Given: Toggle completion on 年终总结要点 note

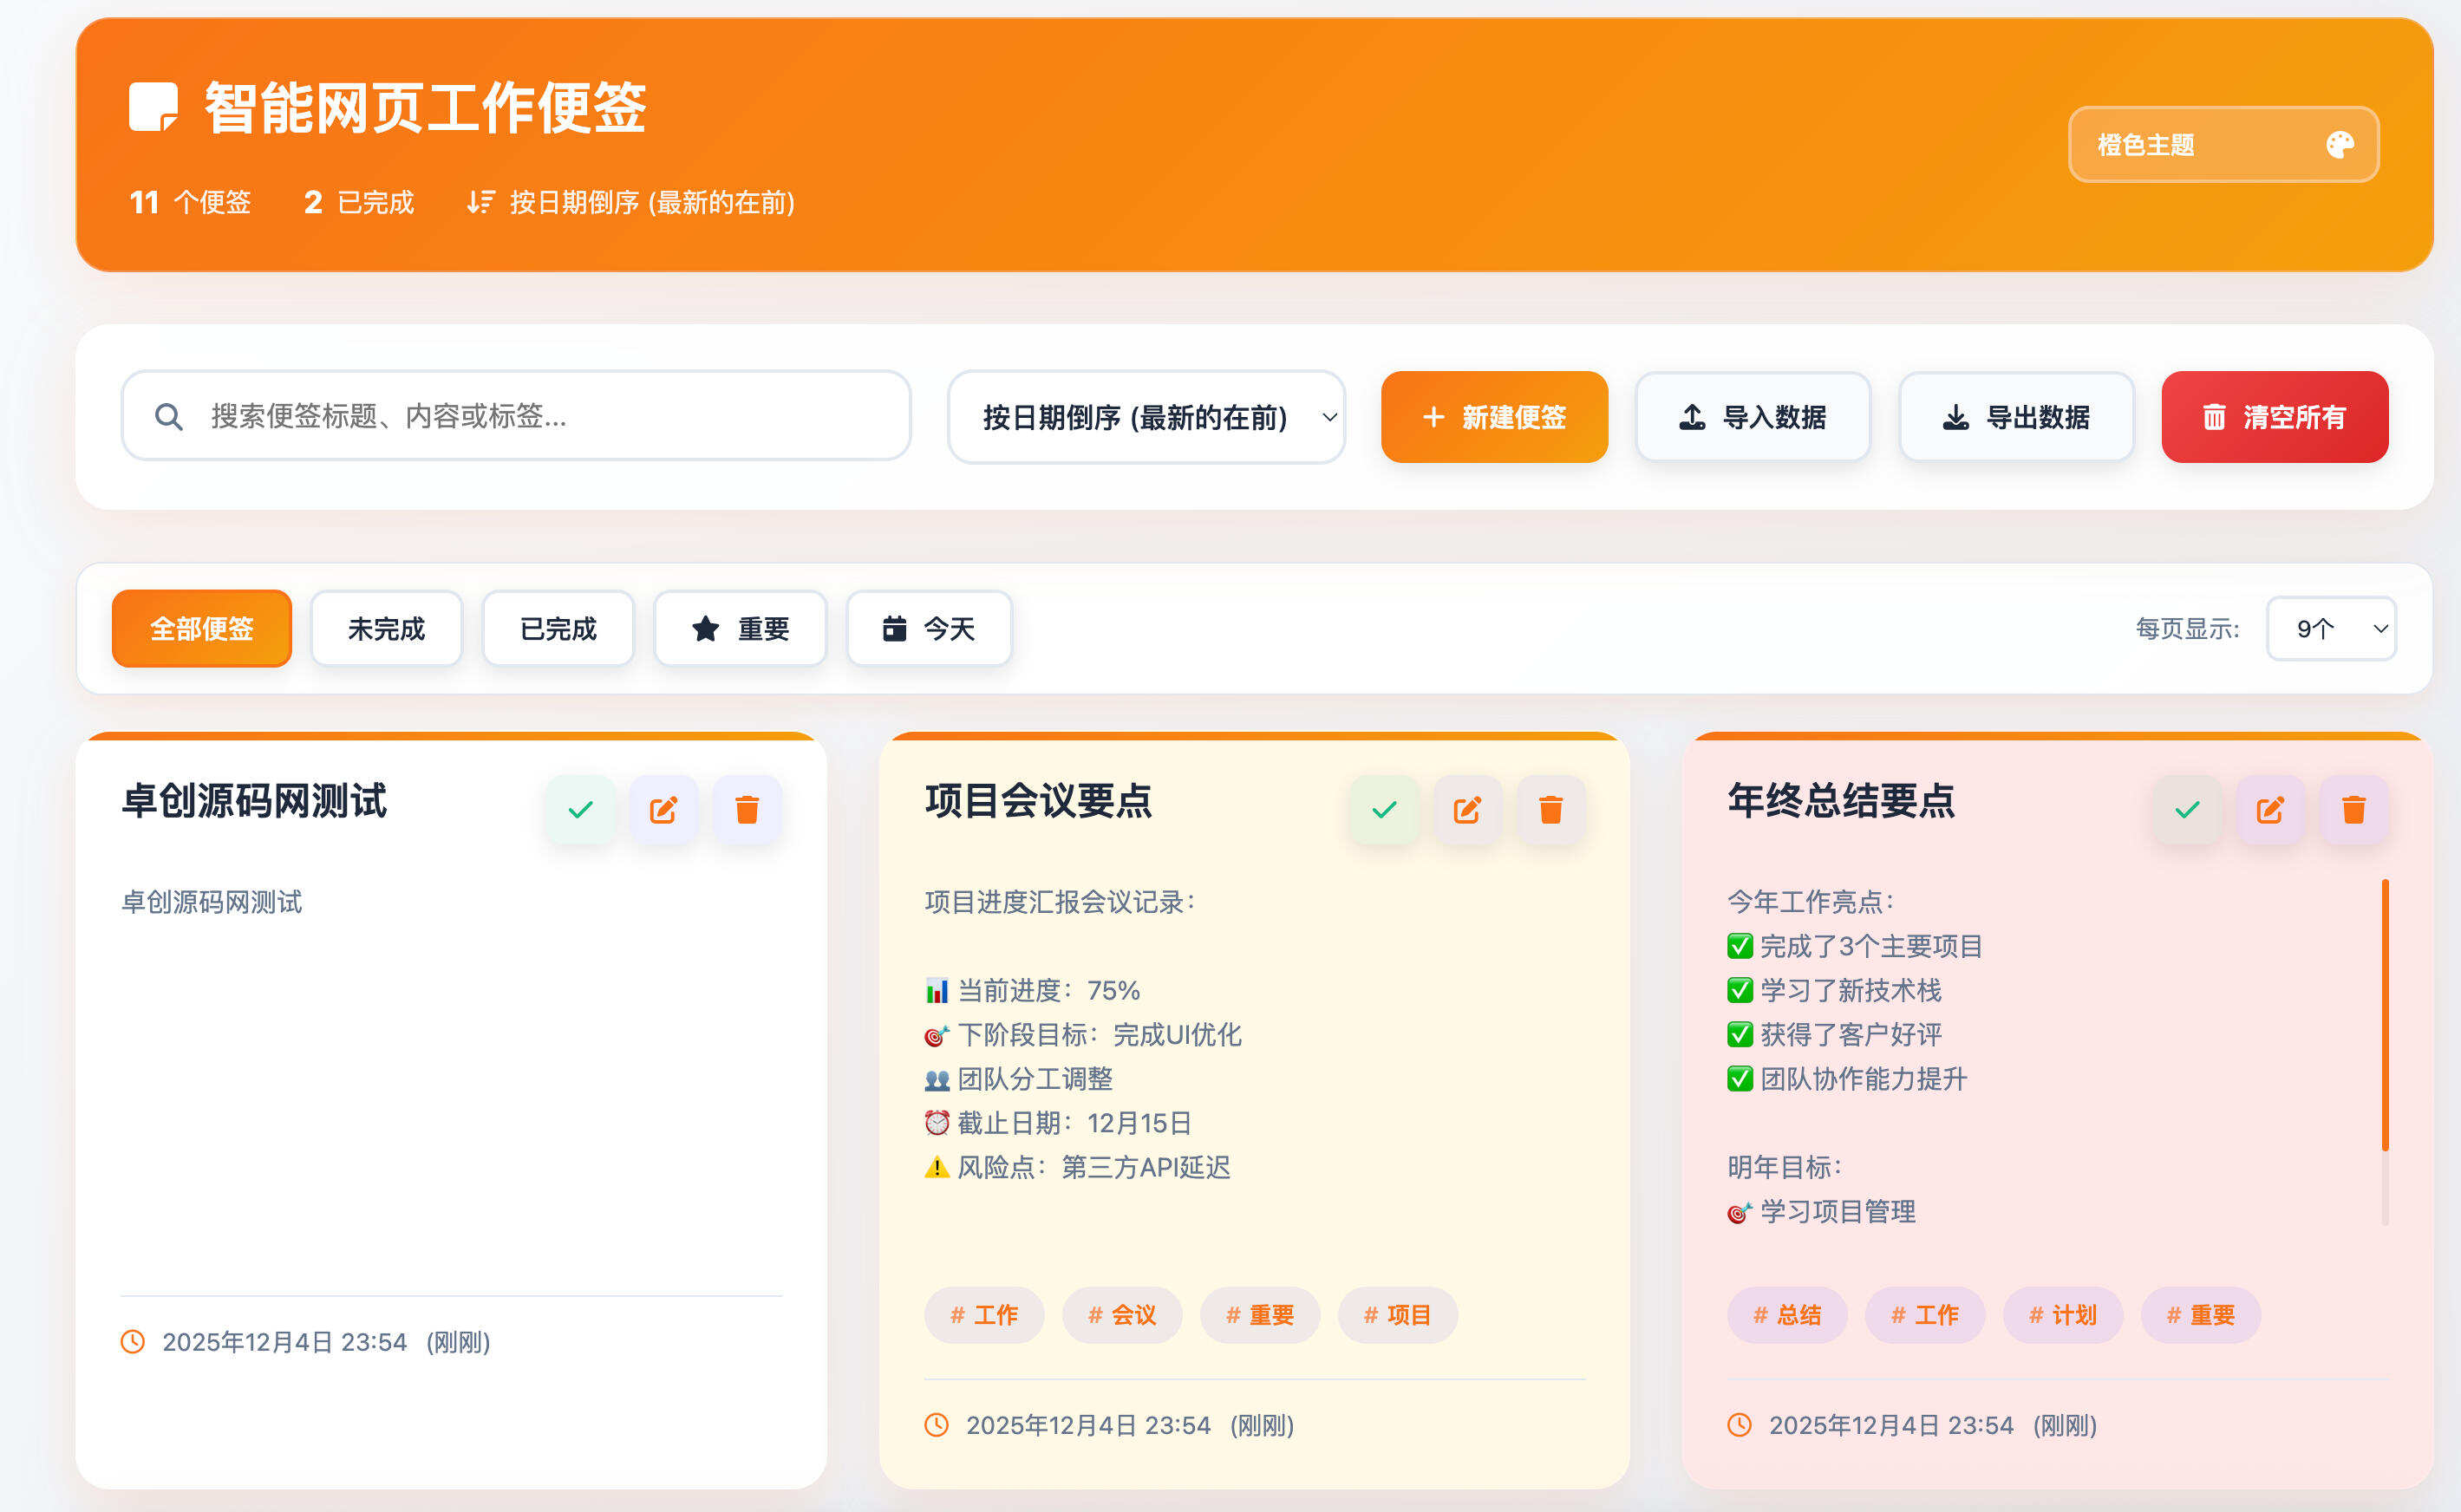Looking at the screenshot, I should coord(2187,810).
